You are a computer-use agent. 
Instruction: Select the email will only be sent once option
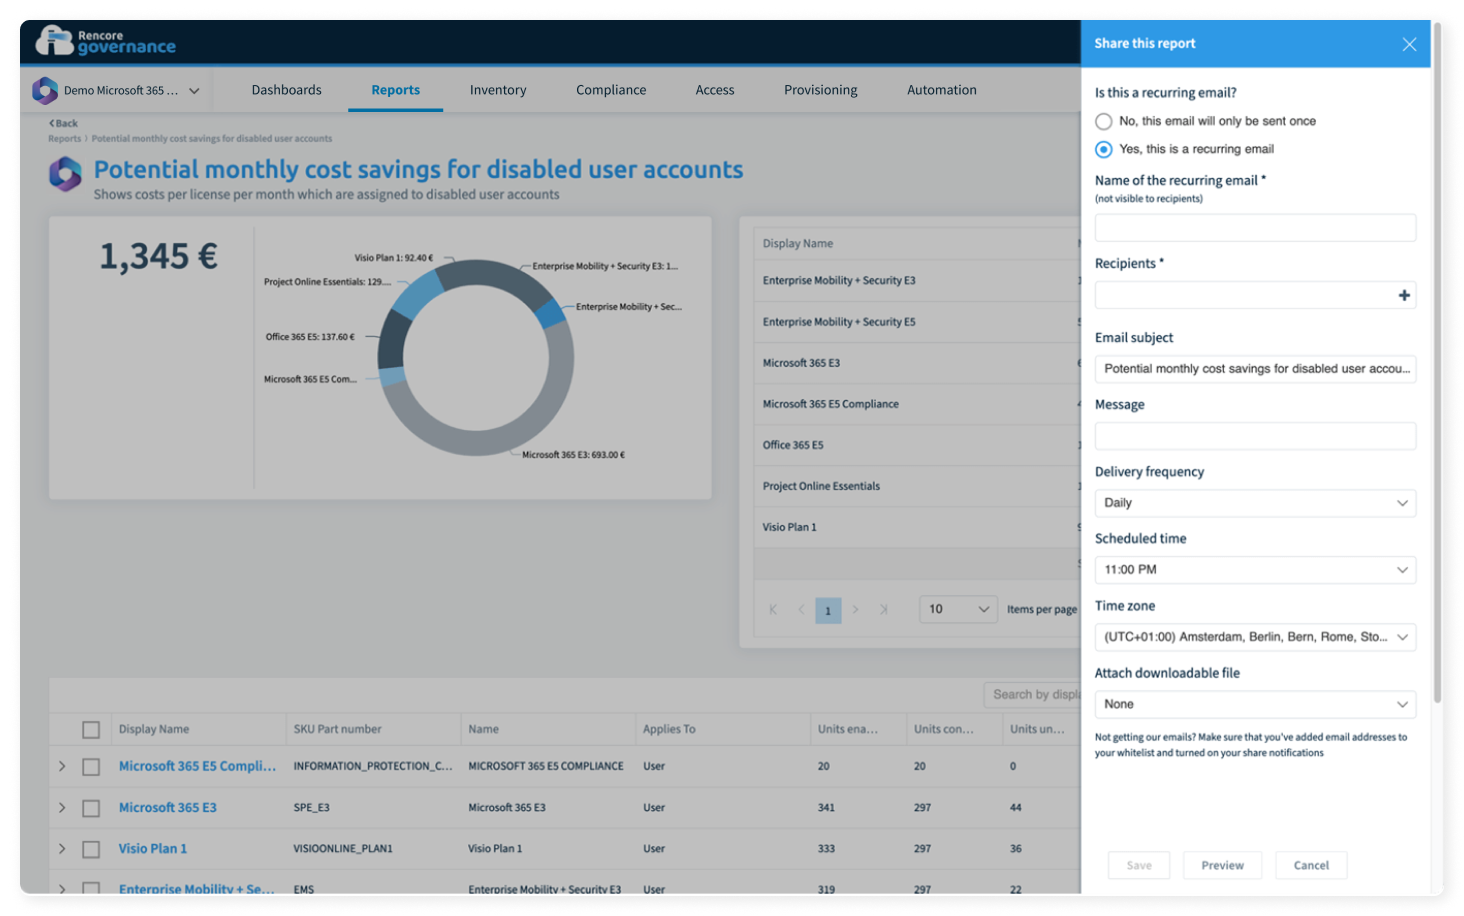tap(1103, 121)
